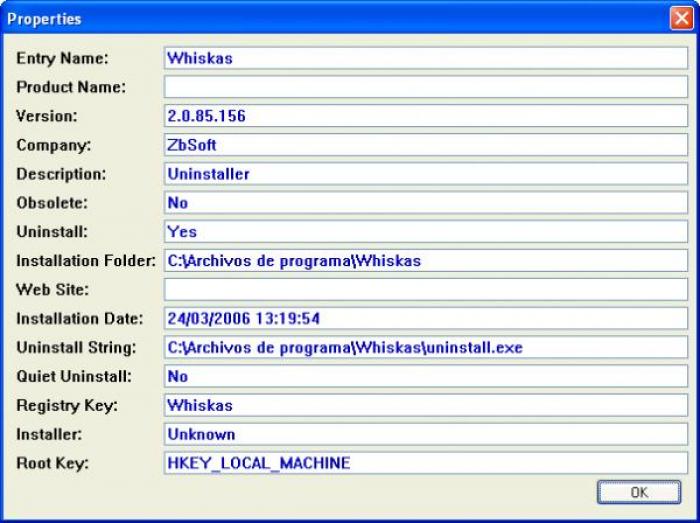
Task: Click the 'Product Name:' label
Action: click(71, 87)
